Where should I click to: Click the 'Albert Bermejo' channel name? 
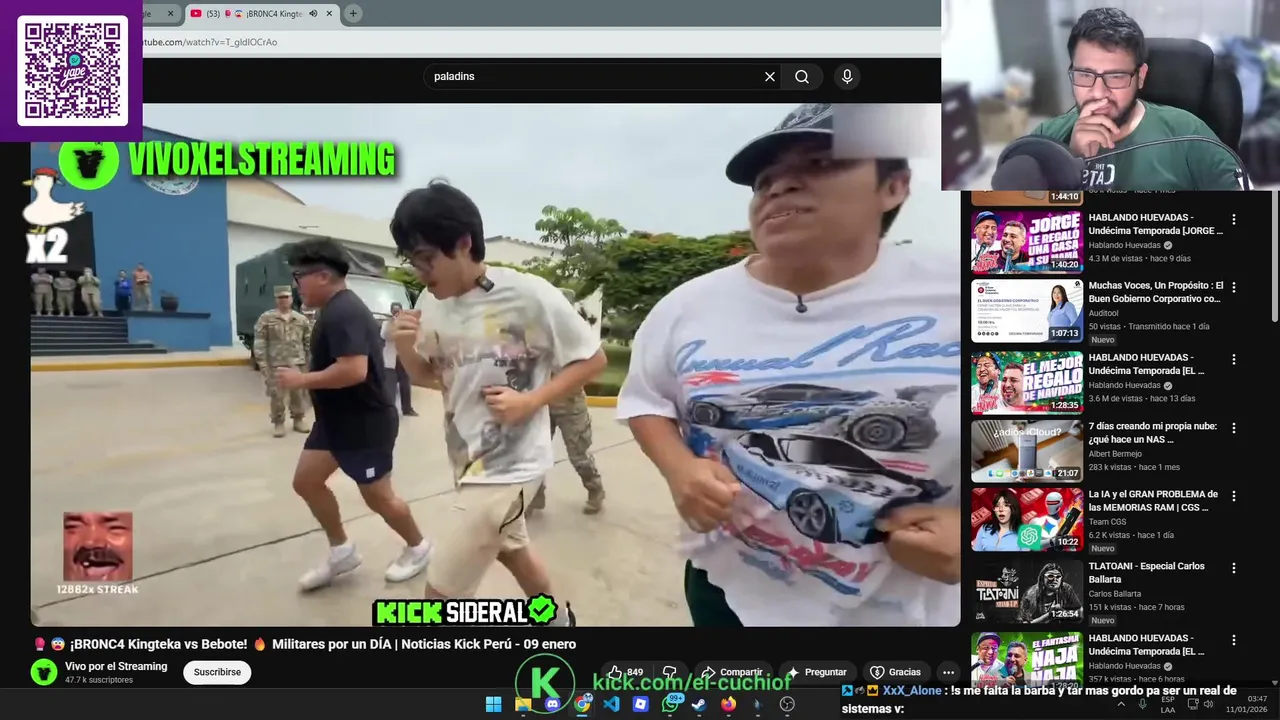click(x=1117, y=454)
